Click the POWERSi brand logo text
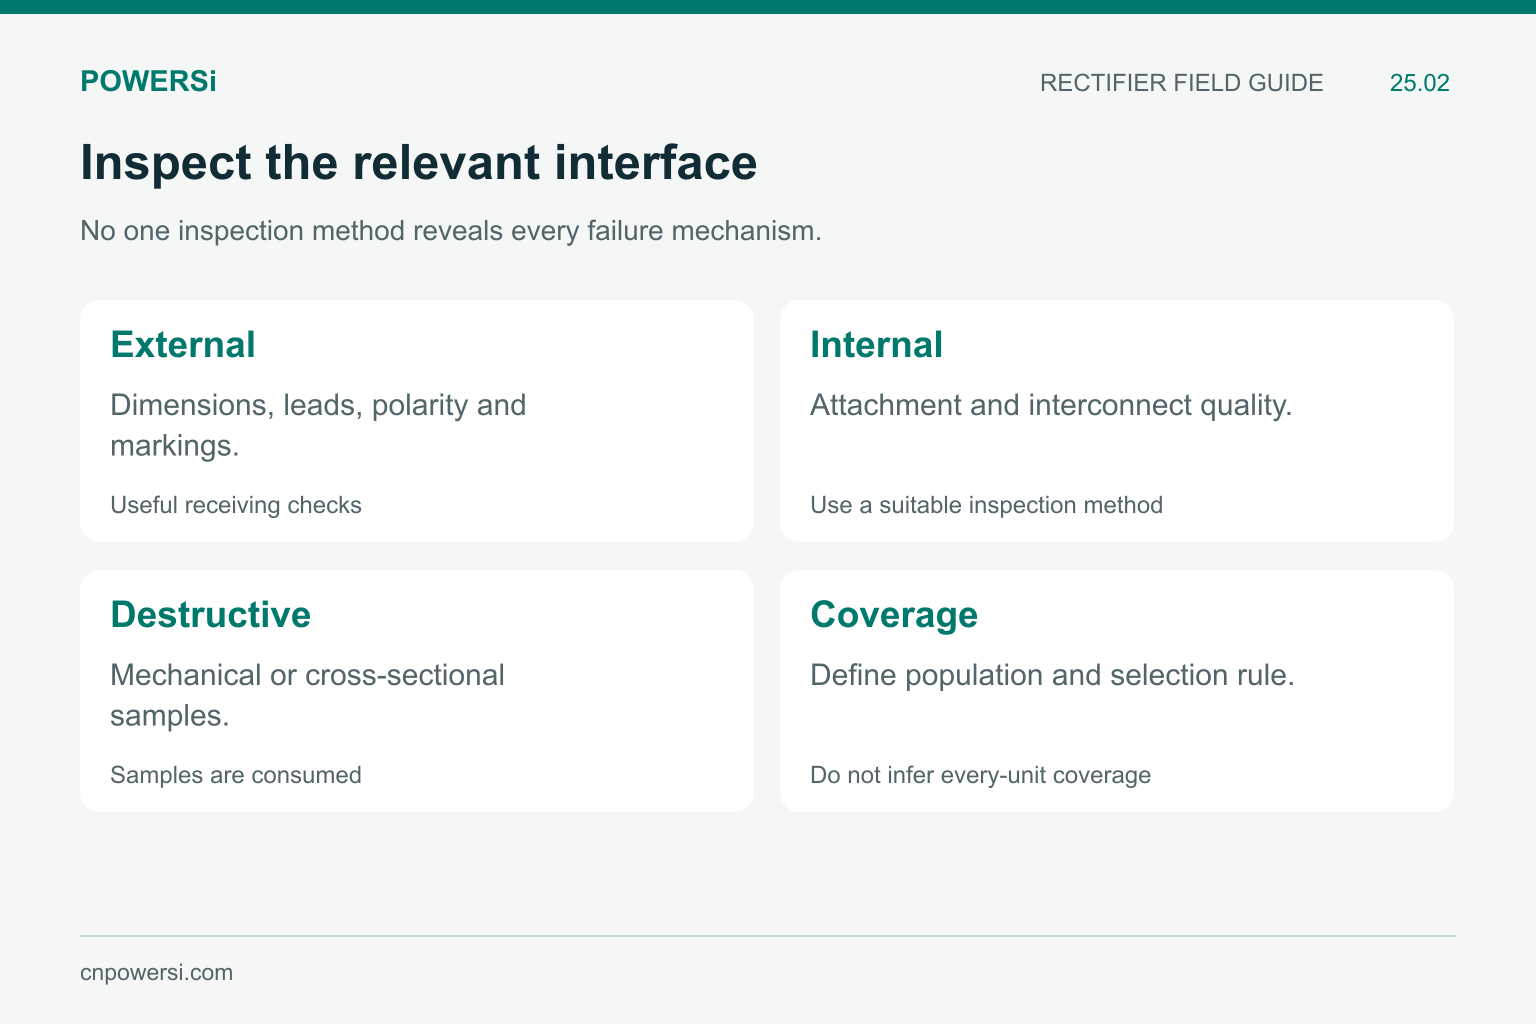 click(148, 82)
